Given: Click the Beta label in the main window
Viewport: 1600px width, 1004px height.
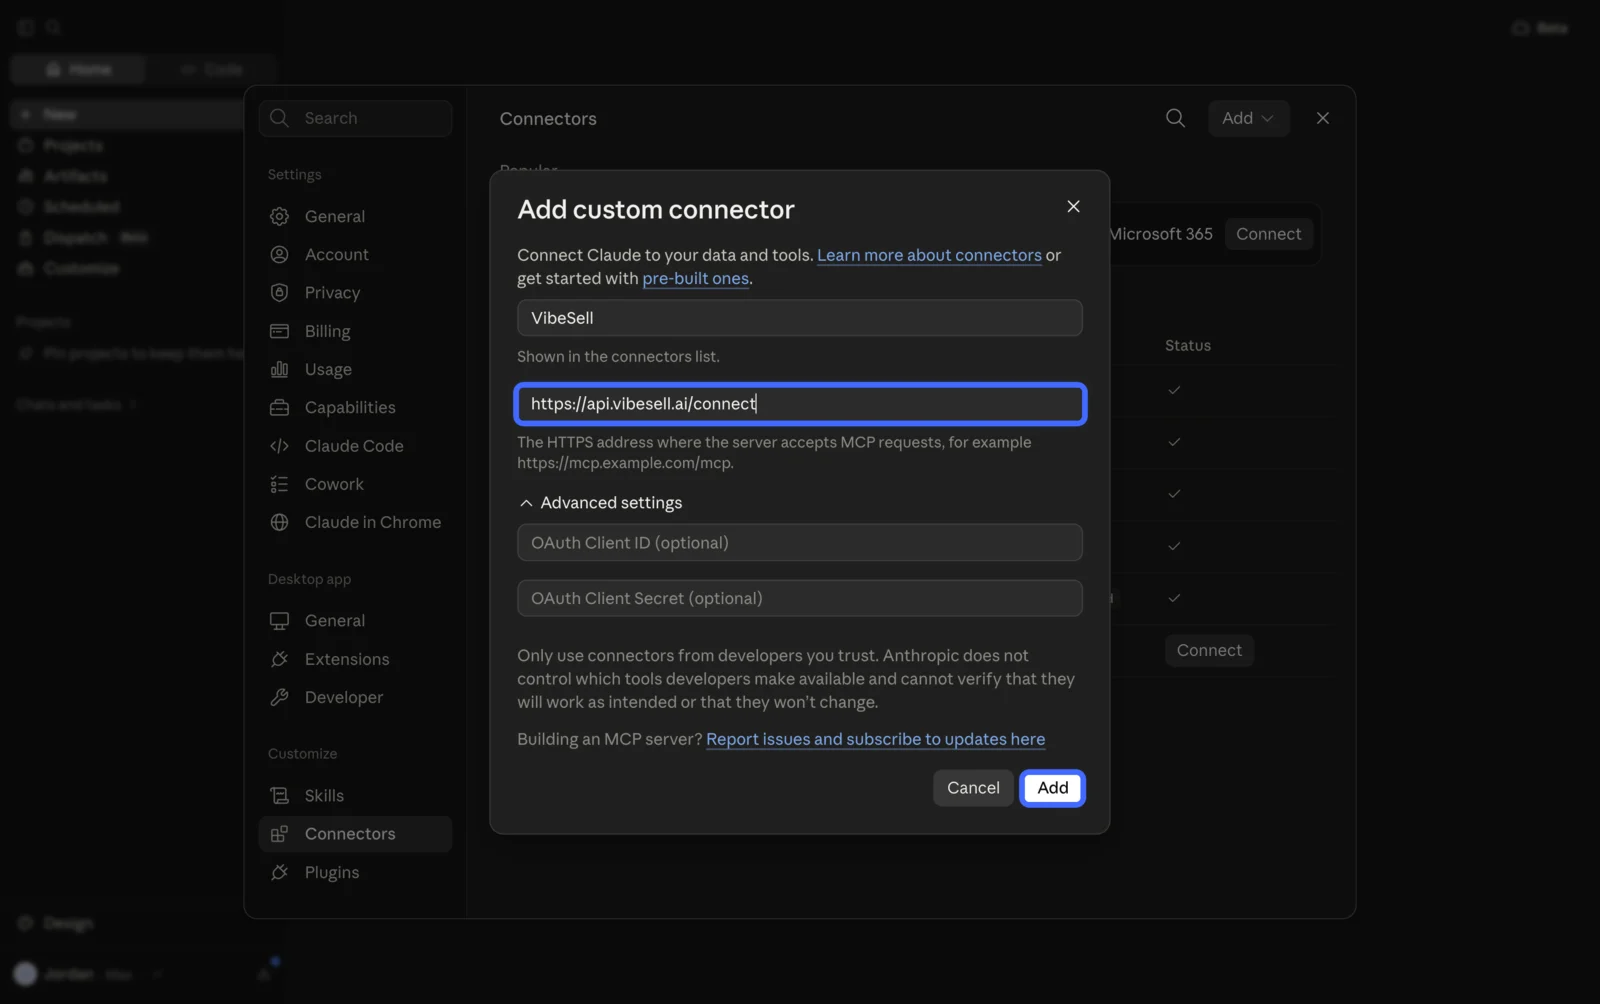Looking at the screenshot, I should pyautogui.click(x=1552, y=28).
